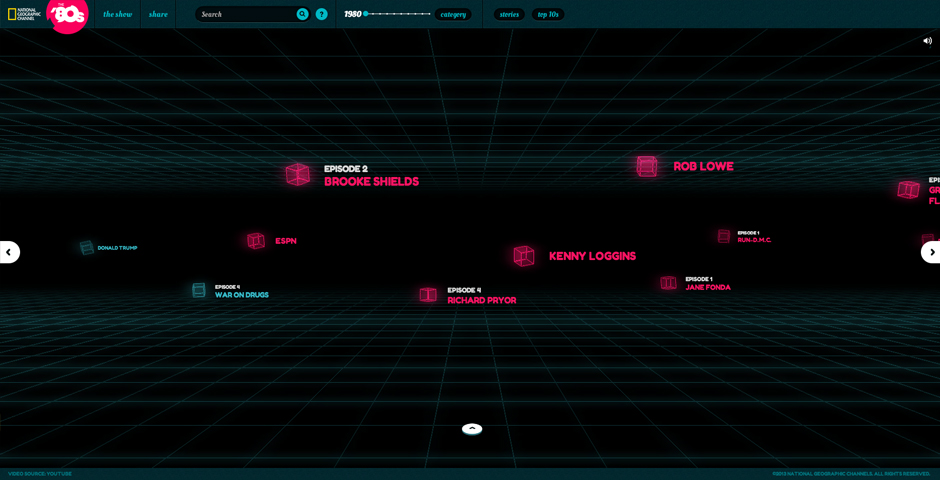Screen dimensions: 940x480
Task: Open the top 10s button
Action: [x=548, y=14]
